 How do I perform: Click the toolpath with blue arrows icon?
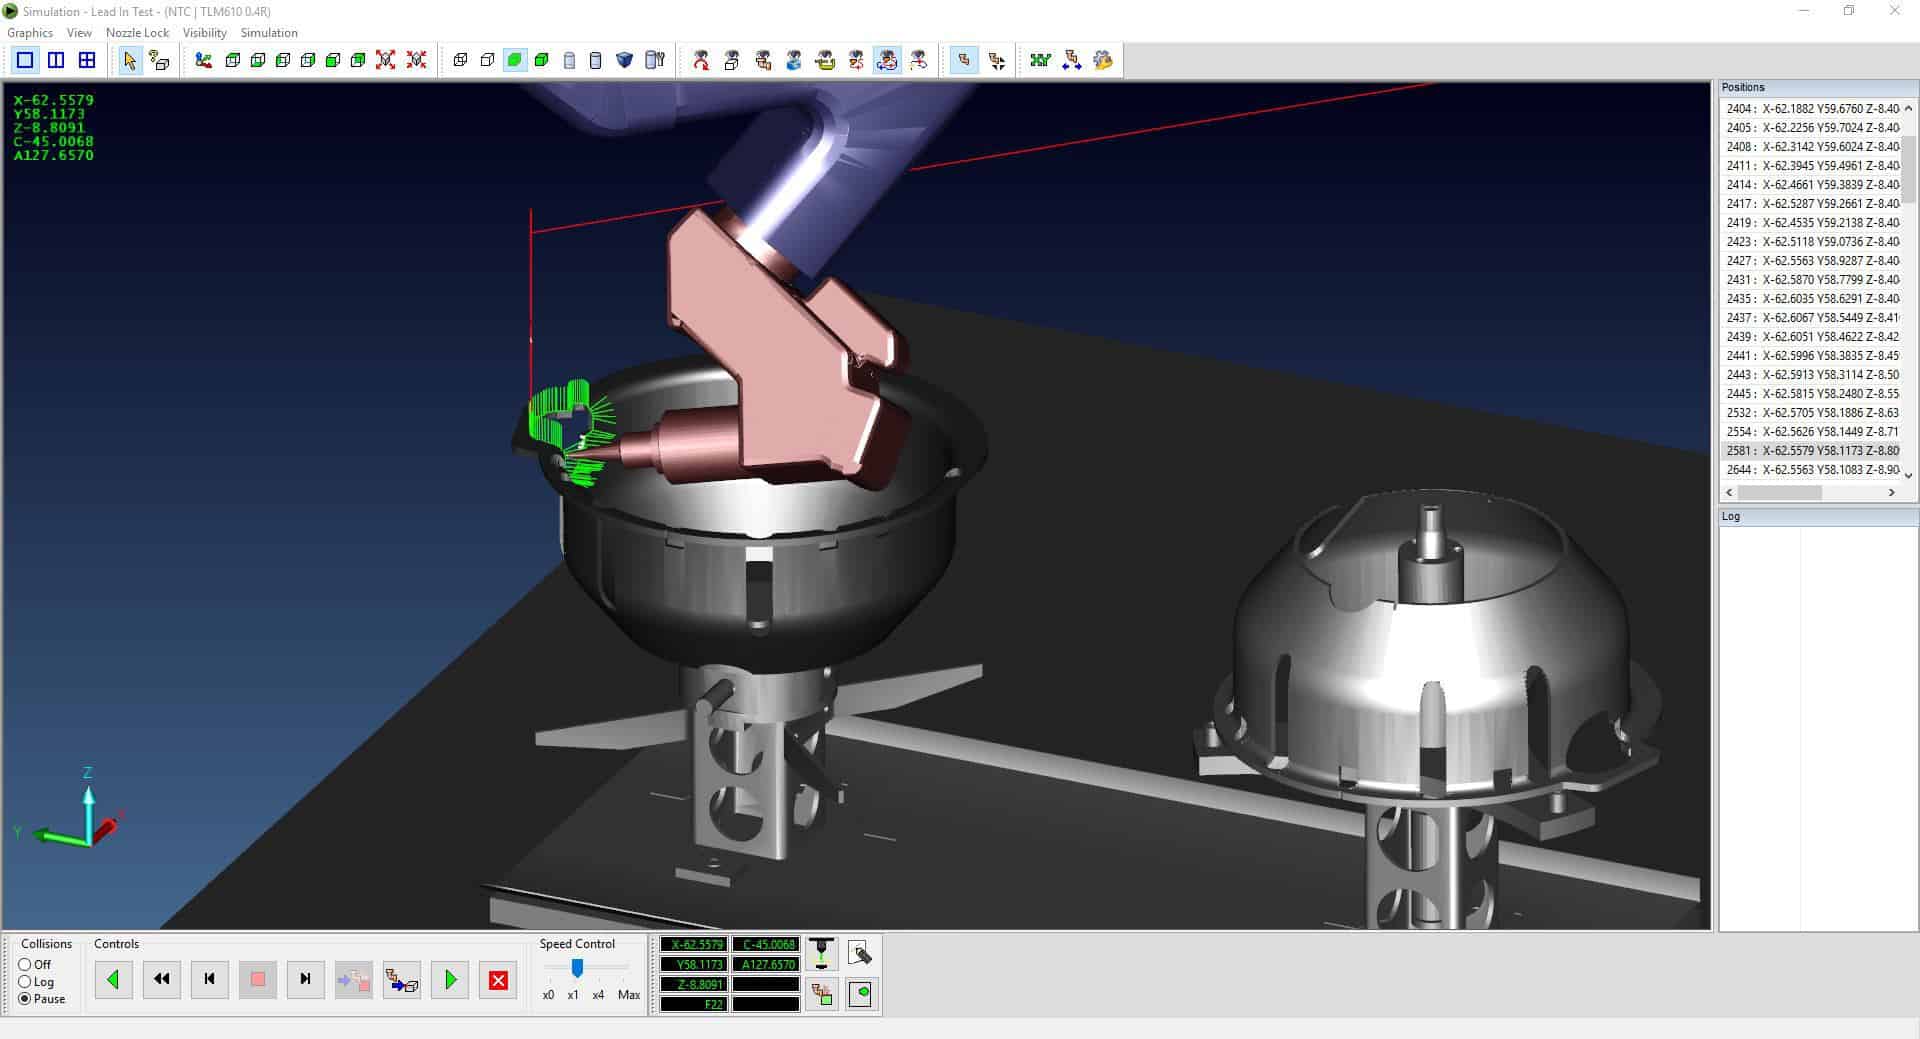[1071, 60]
